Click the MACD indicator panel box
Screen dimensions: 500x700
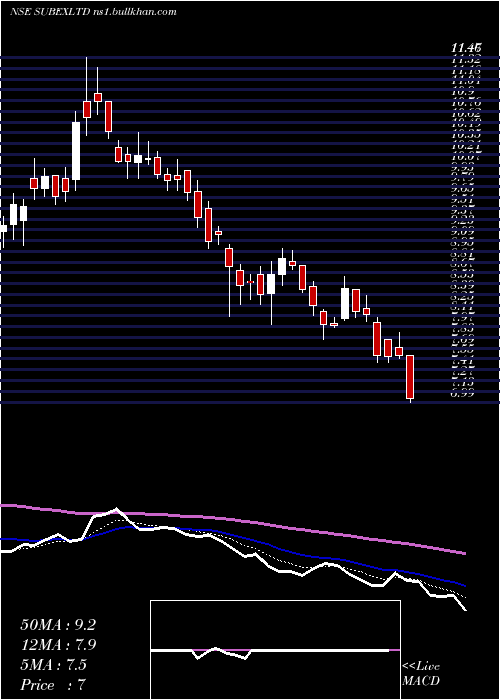[x=275, y=650]
